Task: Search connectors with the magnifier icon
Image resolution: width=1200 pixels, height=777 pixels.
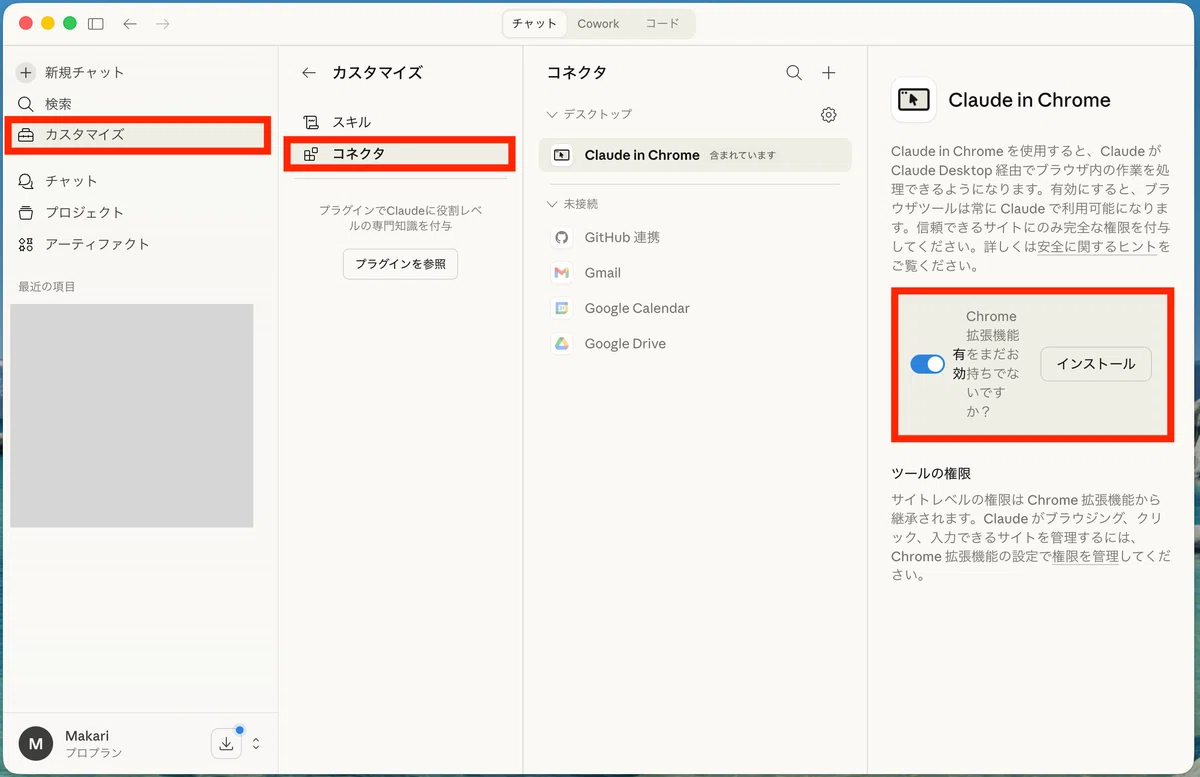Action: [794, 72]
